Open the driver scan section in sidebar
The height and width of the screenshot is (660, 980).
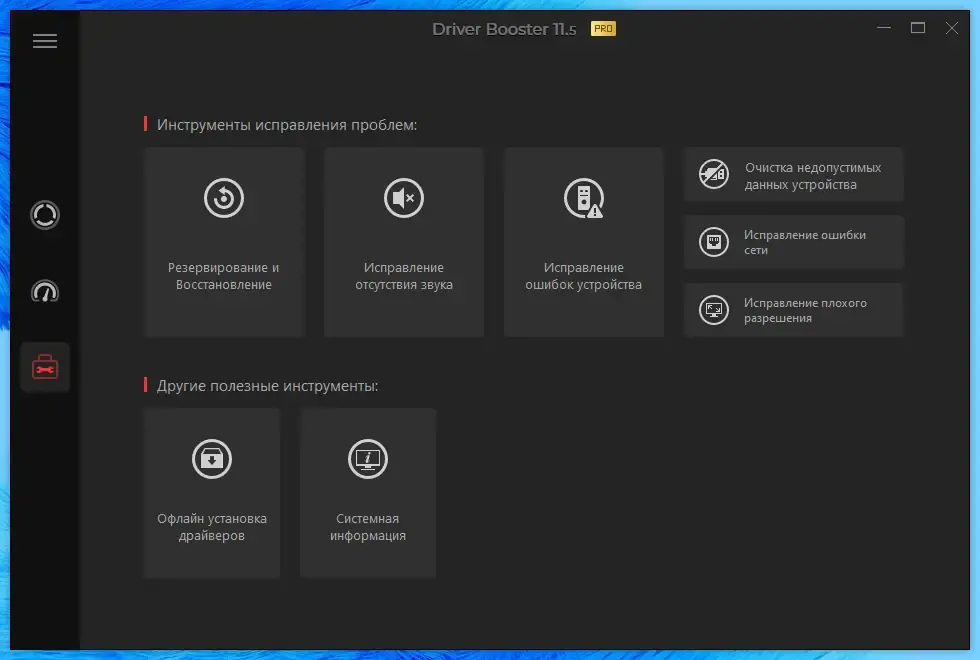click(45, 215)
